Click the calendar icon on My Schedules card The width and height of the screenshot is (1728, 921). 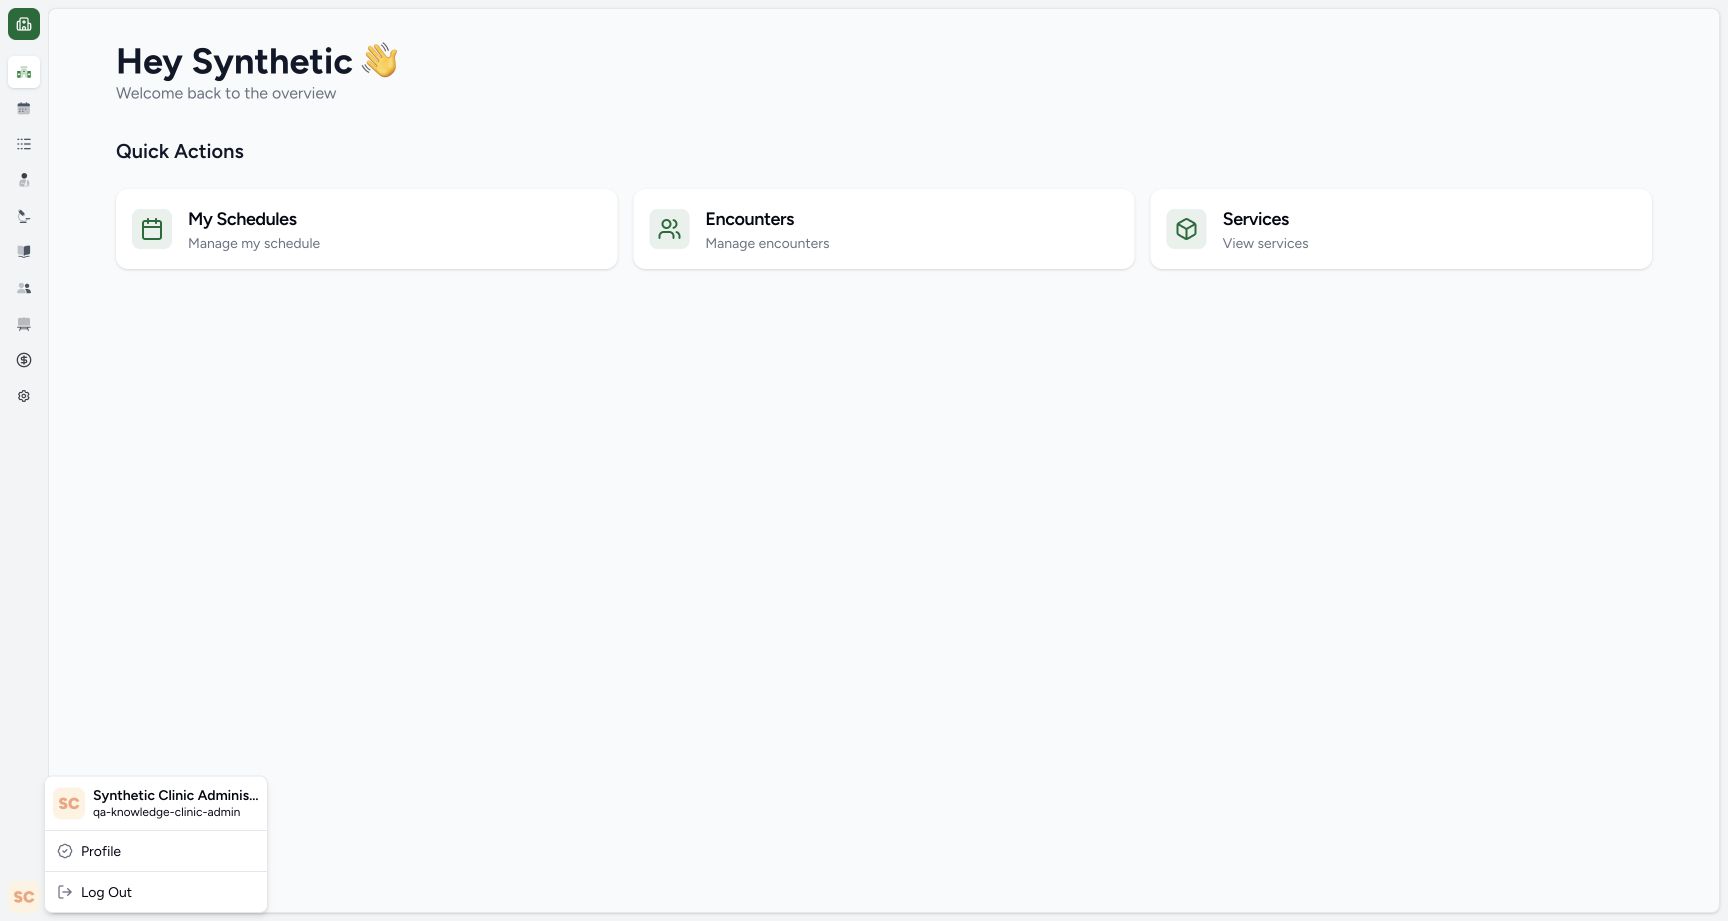pos(152,229)
